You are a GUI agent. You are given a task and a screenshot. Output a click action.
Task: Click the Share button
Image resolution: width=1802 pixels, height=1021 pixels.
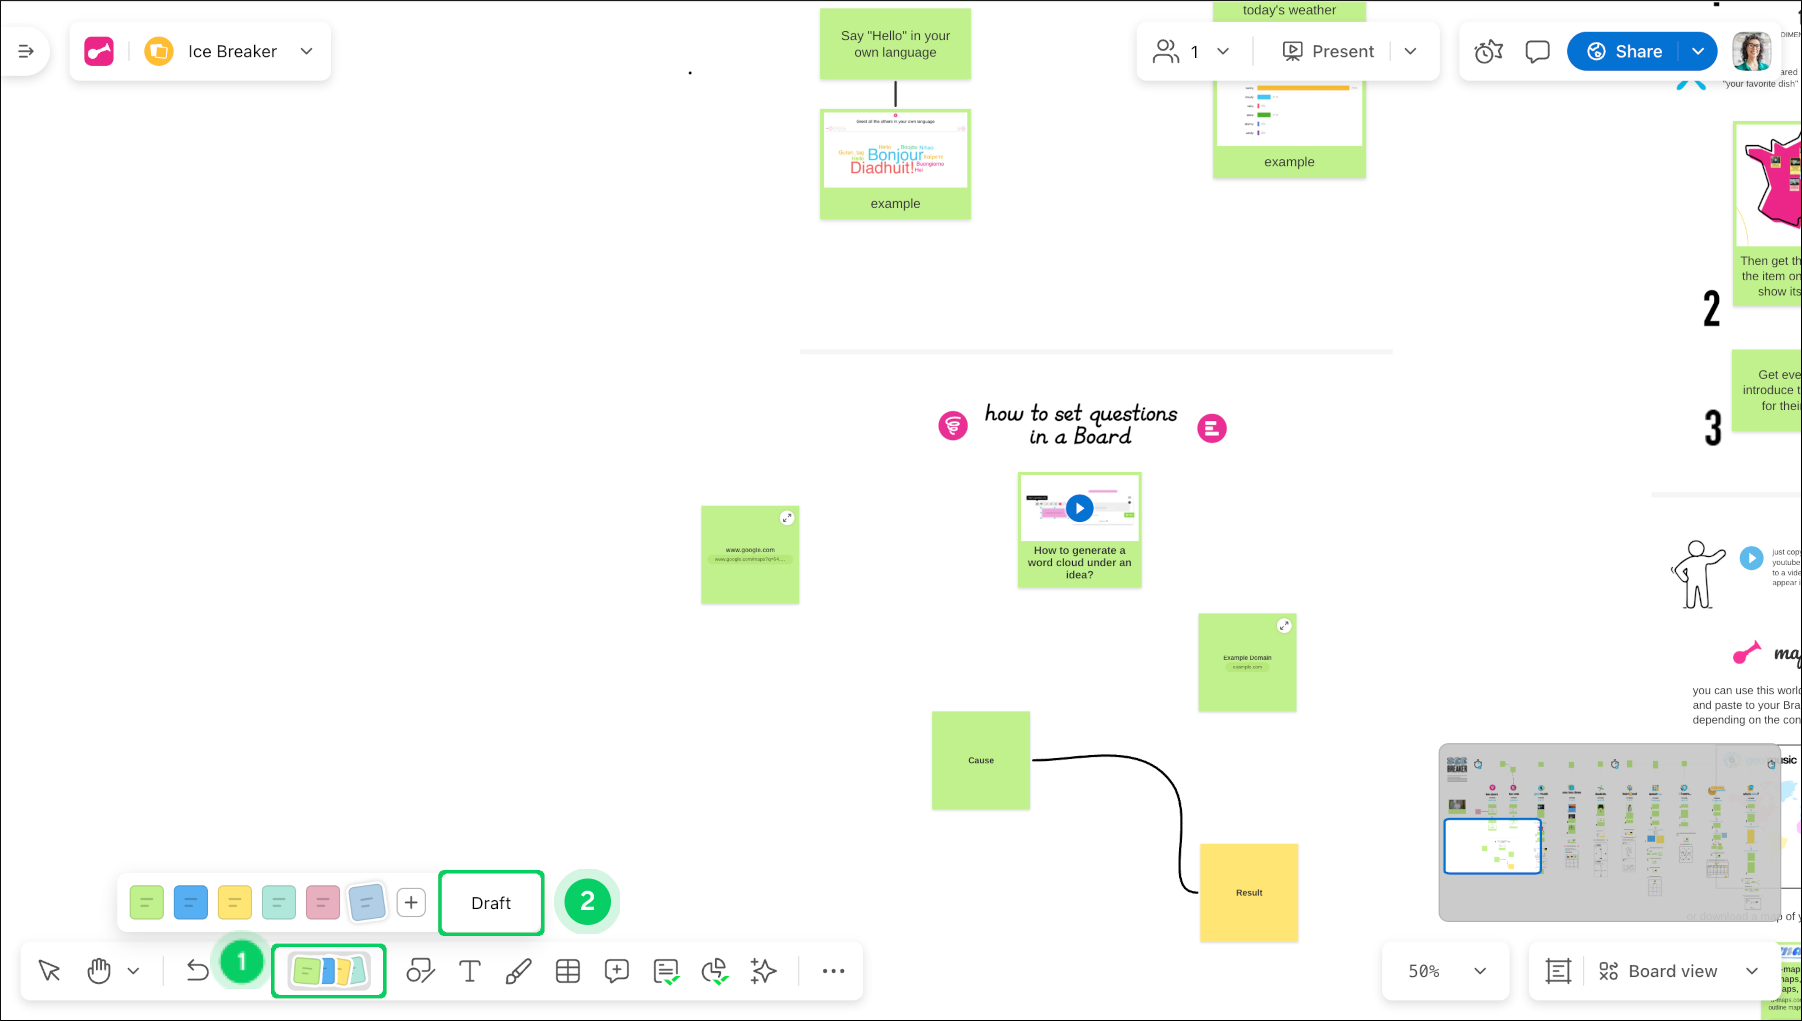1625,52
